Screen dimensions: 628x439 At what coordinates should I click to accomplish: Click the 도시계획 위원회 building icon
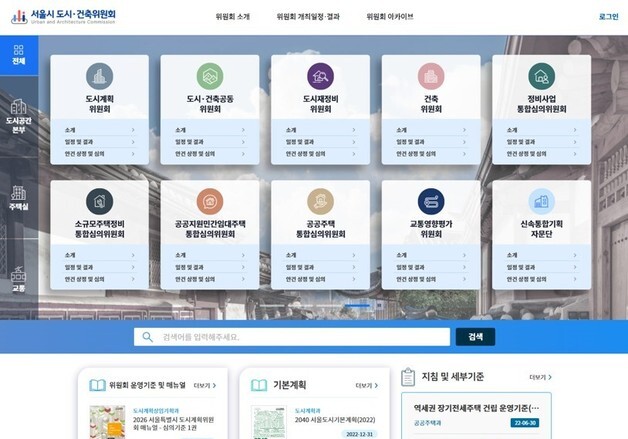point(99,76)
